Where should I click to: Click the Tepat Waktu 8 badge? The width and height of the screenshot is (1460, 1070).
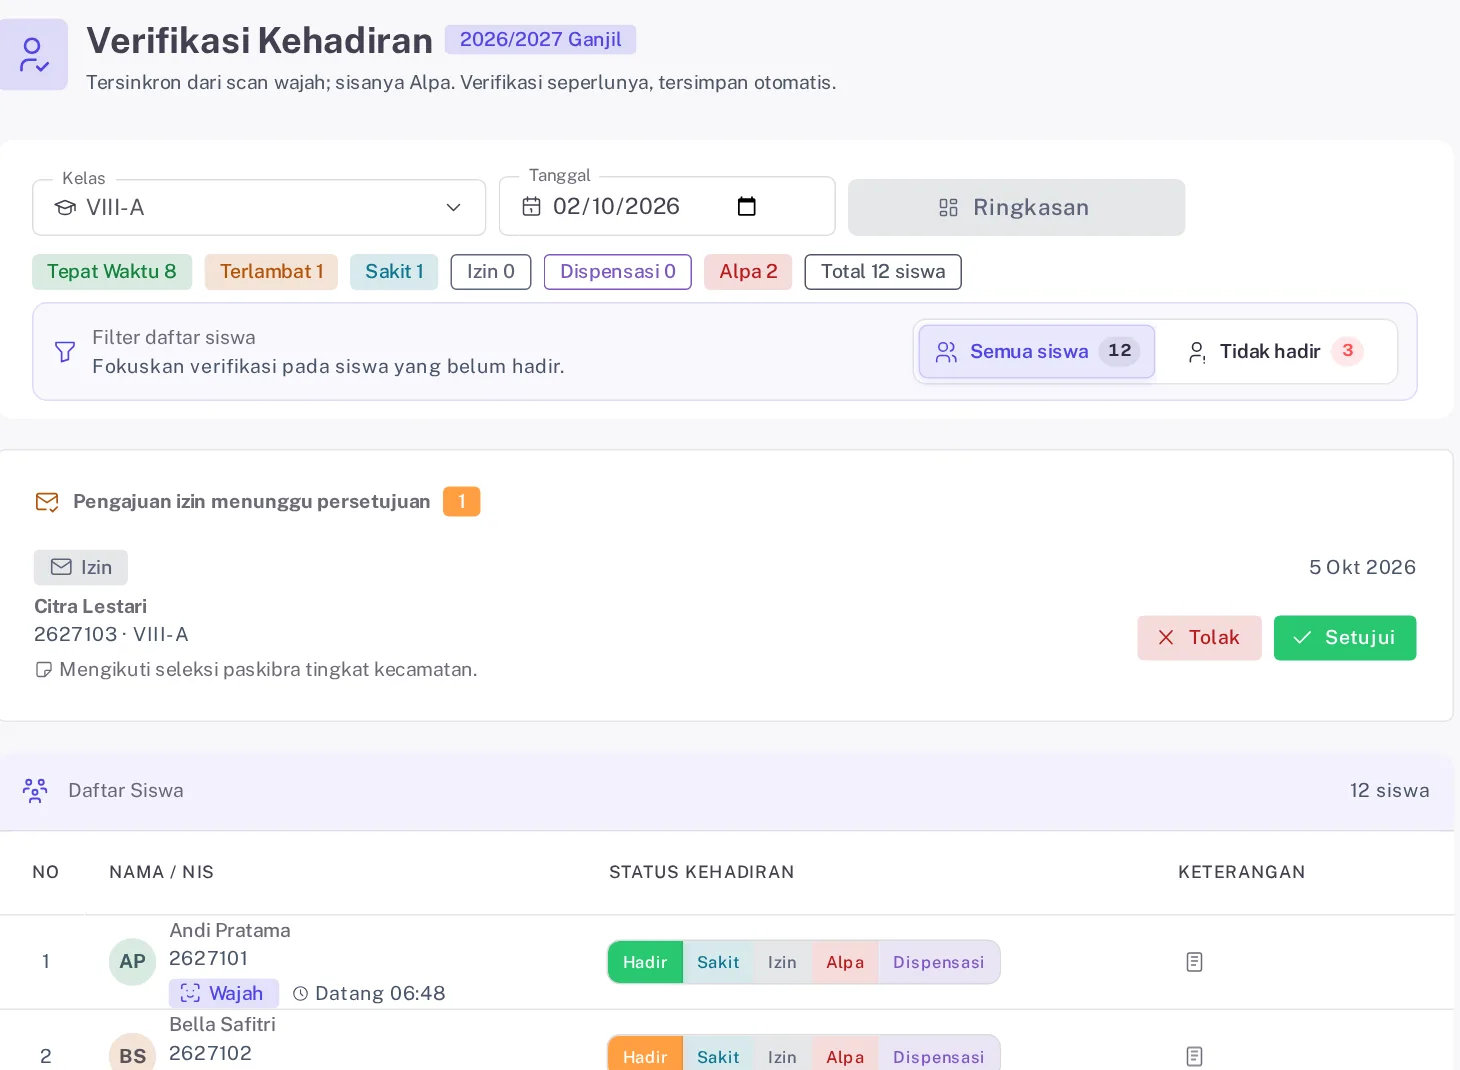tap(112, 272)
